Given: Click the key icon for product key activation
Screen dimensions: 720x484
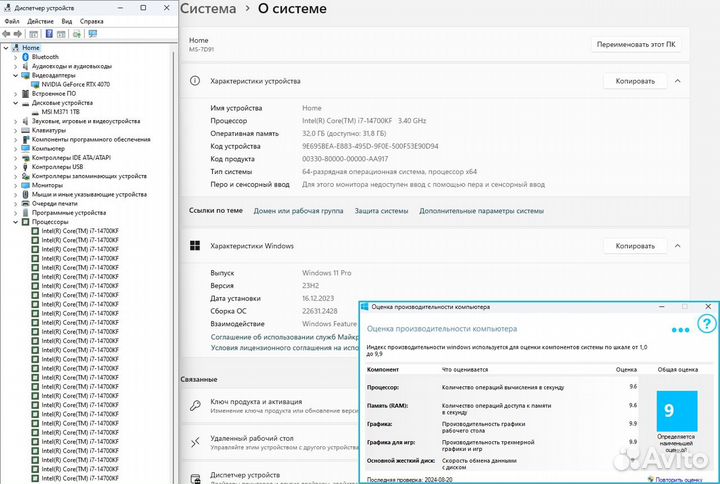Looking at the screenshot, I should (196, 406).
